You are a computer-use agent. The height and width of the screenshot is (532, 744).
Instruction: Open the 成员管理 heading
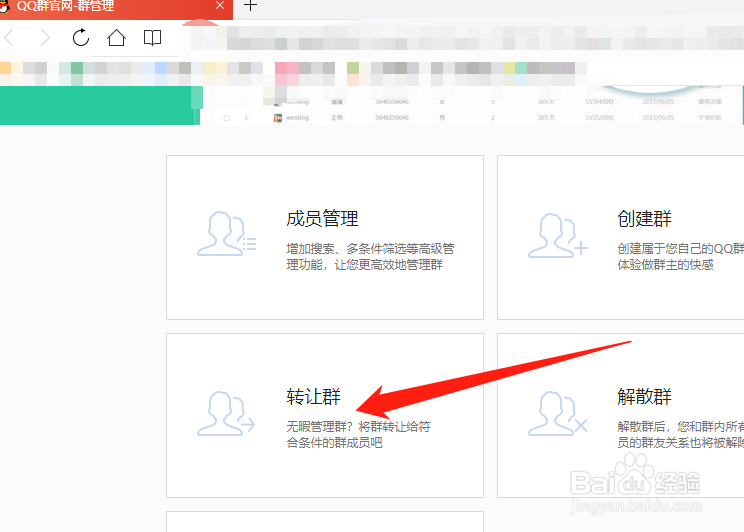coord(323,219)
